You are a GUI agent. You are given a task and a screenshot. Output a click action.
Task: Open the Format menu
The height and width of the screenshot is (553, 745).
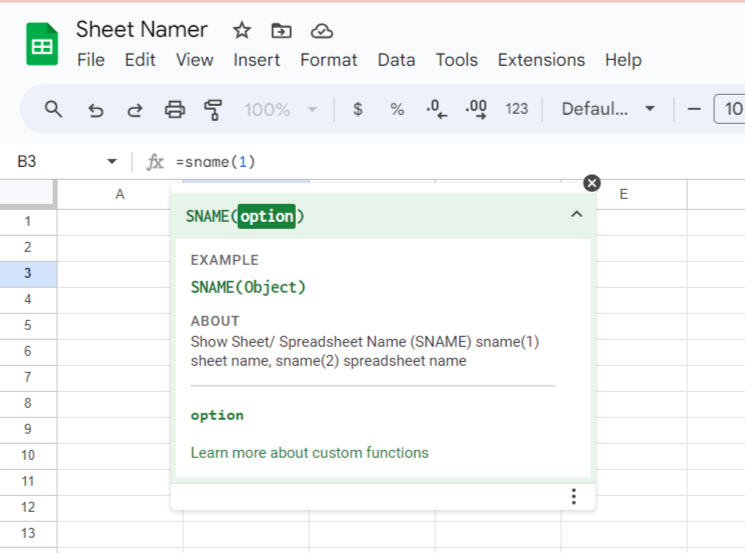[x=328, y=60]
